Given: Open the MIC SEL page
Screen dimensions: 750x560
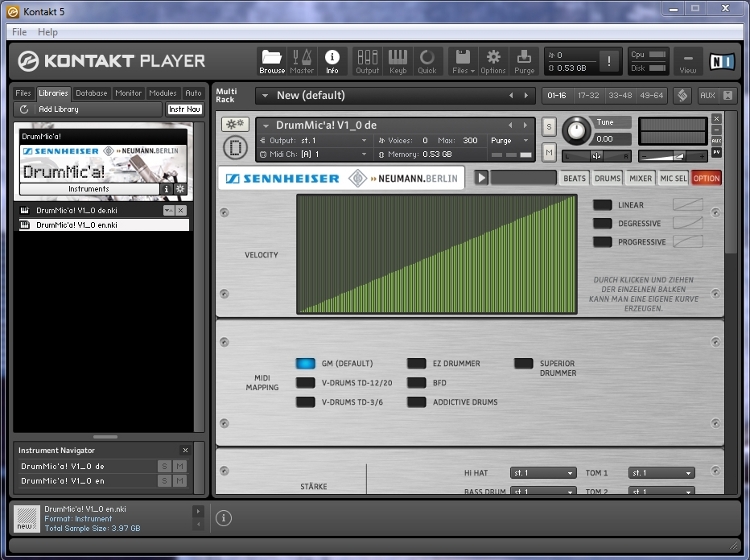Looking at the screenshot, I should coord(673,178).
